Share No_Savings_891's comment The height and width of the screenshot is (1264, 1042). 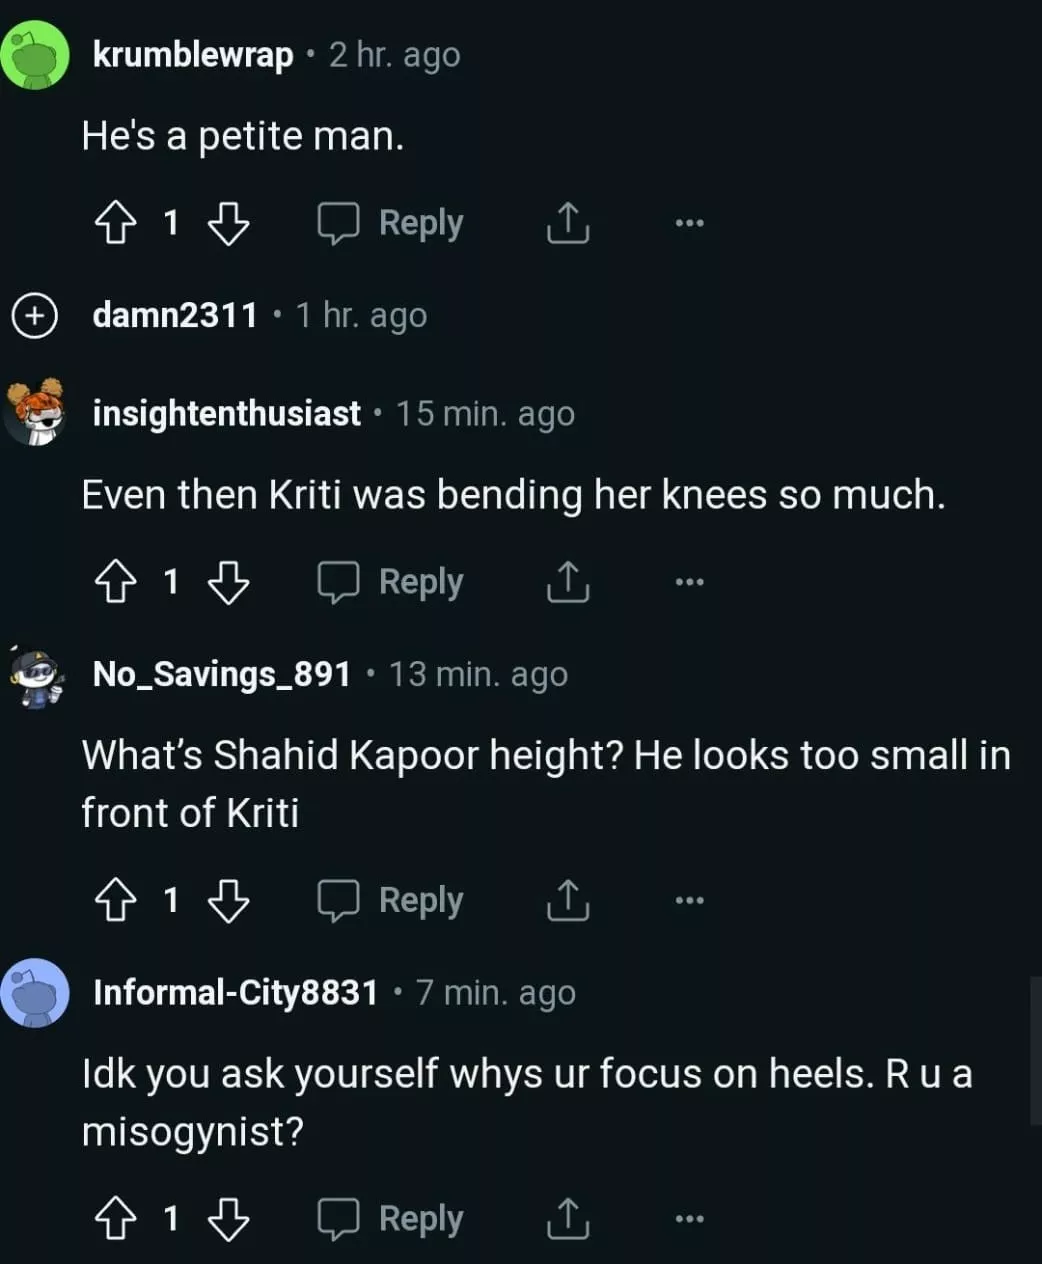click(x=567, y=900)
